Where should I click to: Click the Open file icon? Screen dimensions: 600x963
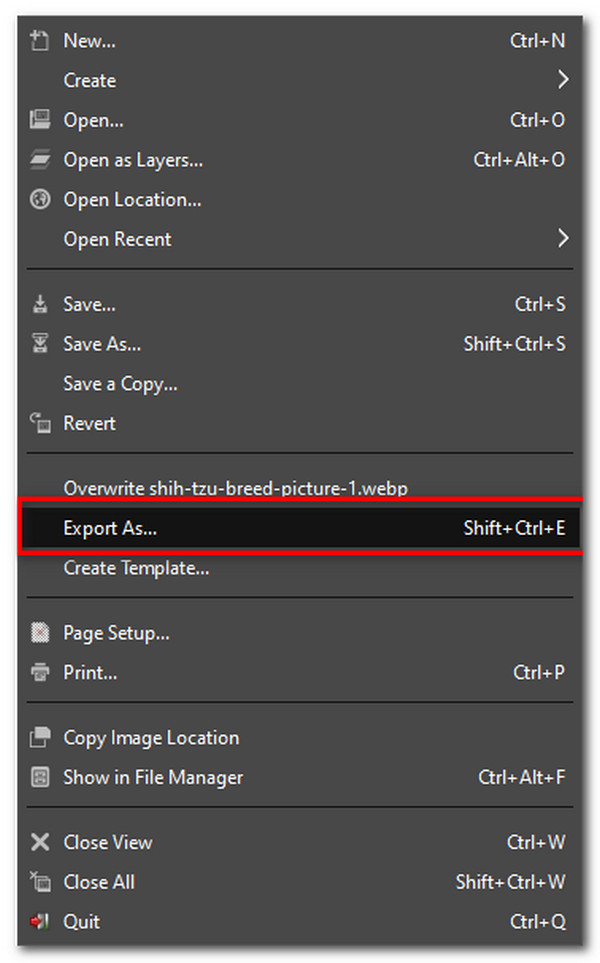click(40, 120)
